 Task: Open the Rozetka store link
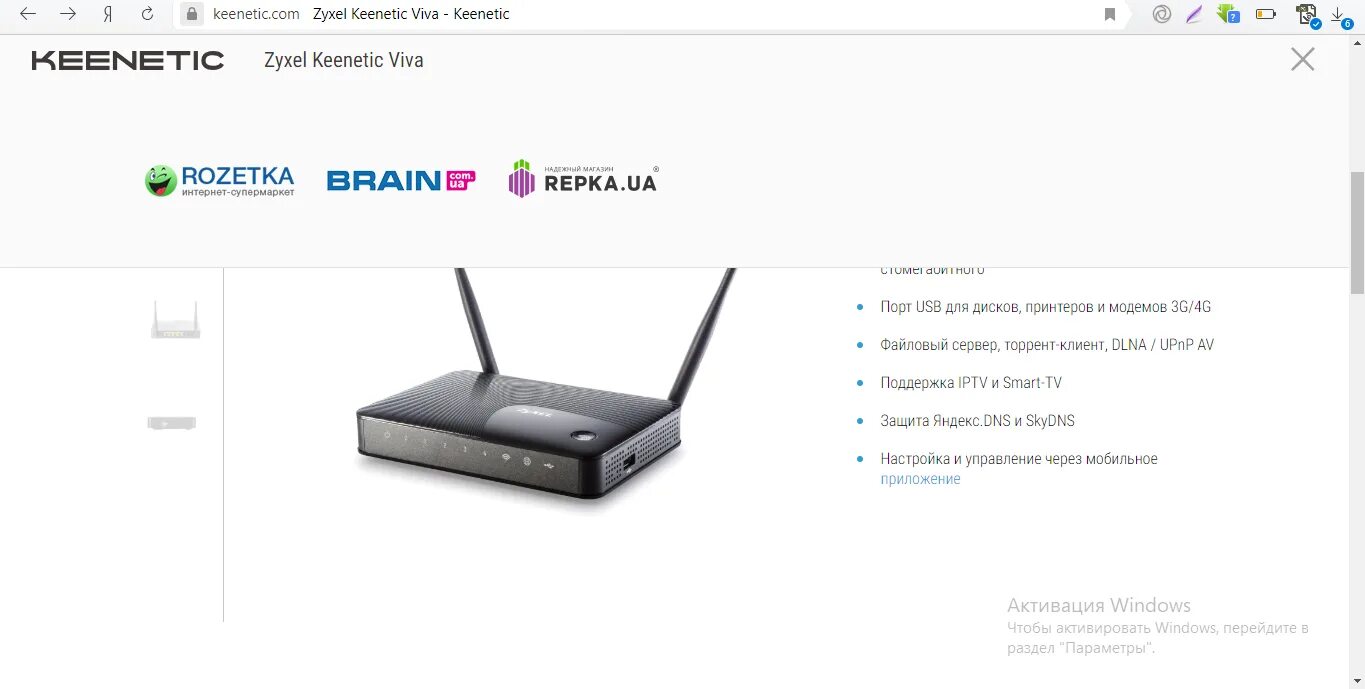[220, 181]
